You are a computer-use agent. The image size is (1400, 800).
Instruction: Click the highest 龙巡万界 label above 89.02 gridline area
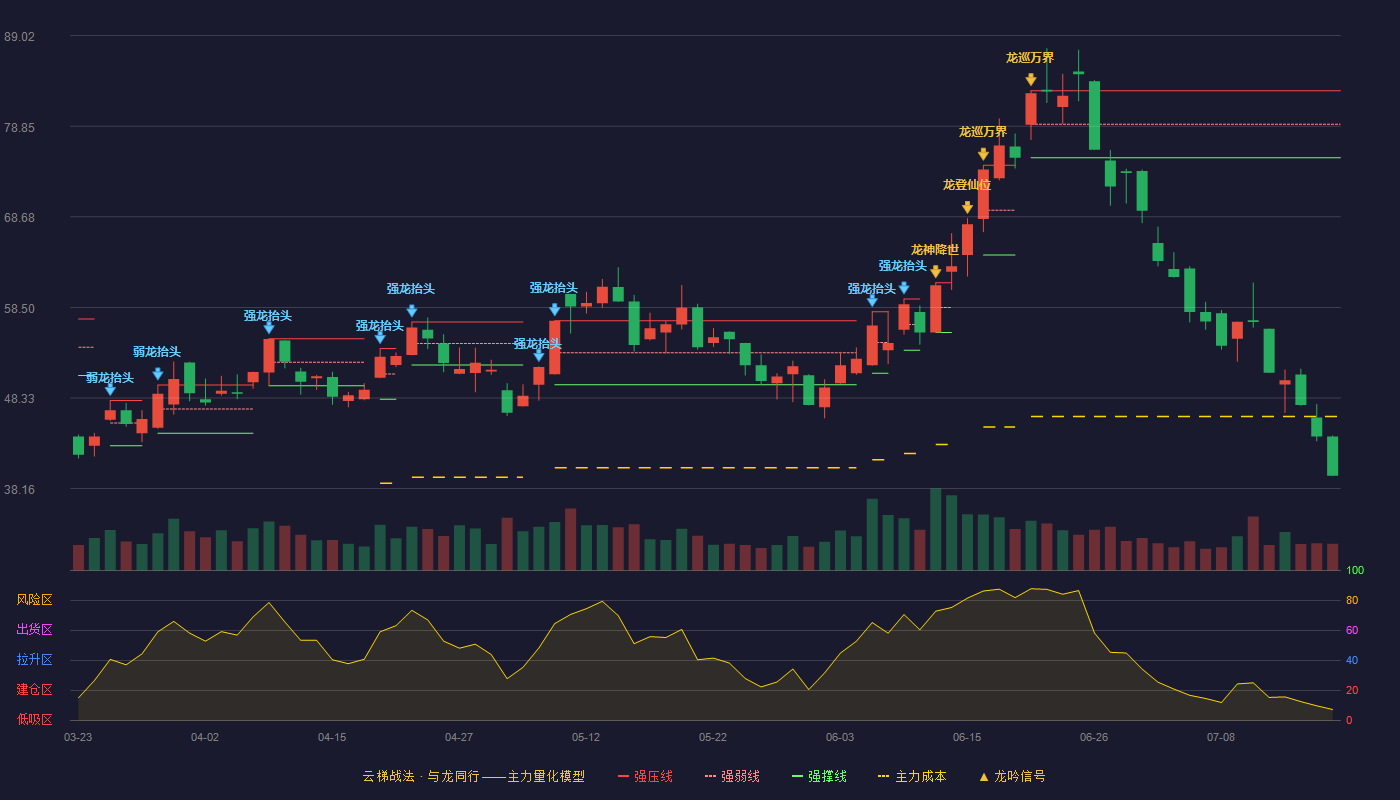click(x=1030, y=58)
